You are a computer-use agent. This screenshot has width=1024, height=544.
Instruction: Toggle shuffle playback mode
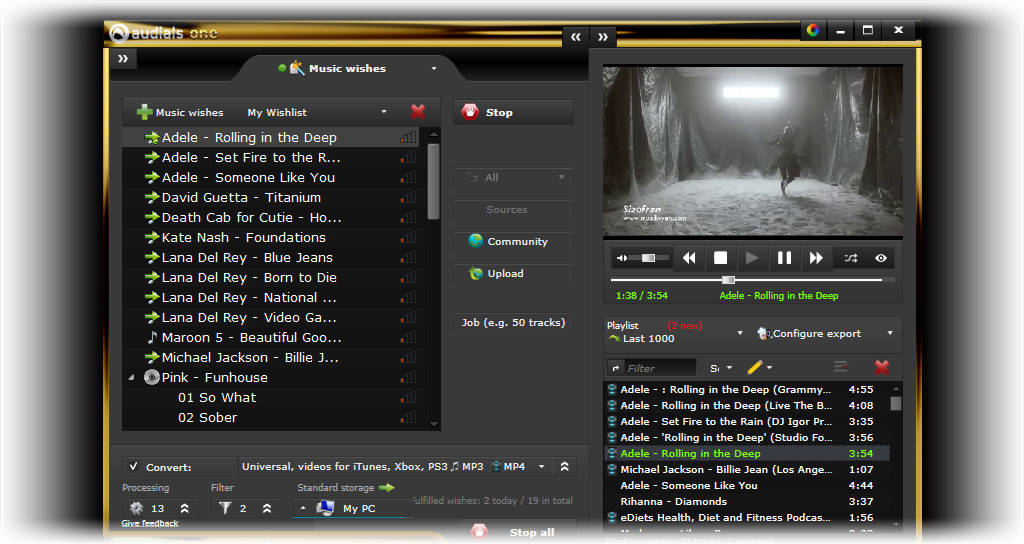pyautogui.click(x=851, y=258)
